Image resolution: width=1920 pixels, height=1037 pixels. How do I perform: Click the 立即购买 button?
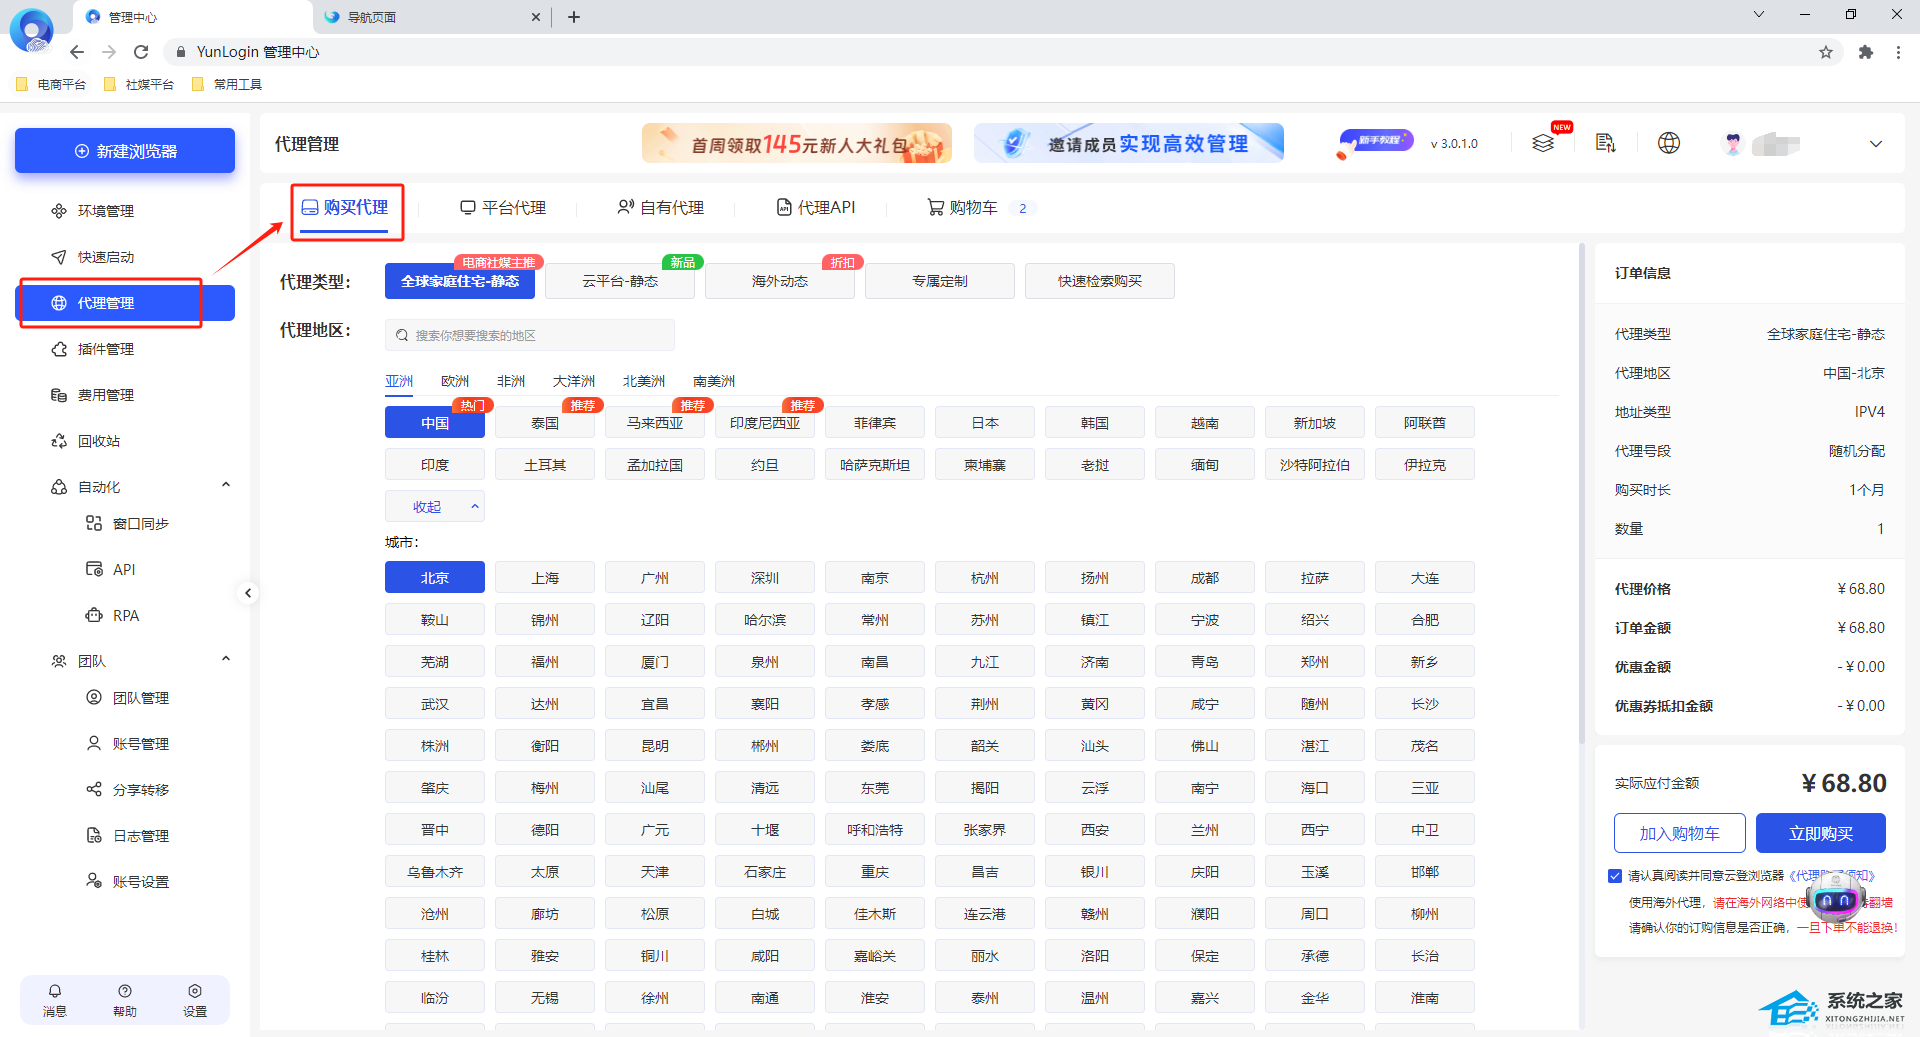pyautogui.click(x=1820, y=833)
